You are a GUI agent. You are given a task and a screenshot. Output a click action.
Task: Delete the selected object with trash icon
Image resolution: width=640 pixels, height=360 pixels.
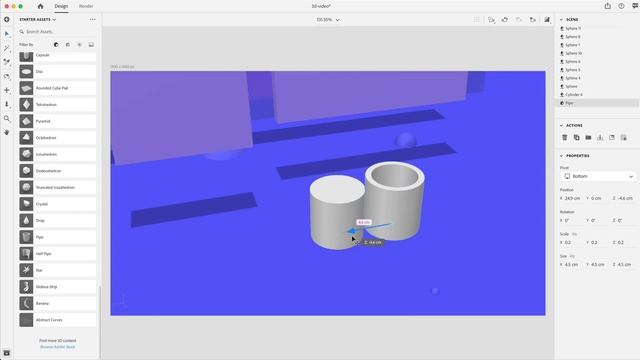click(565, 138)
